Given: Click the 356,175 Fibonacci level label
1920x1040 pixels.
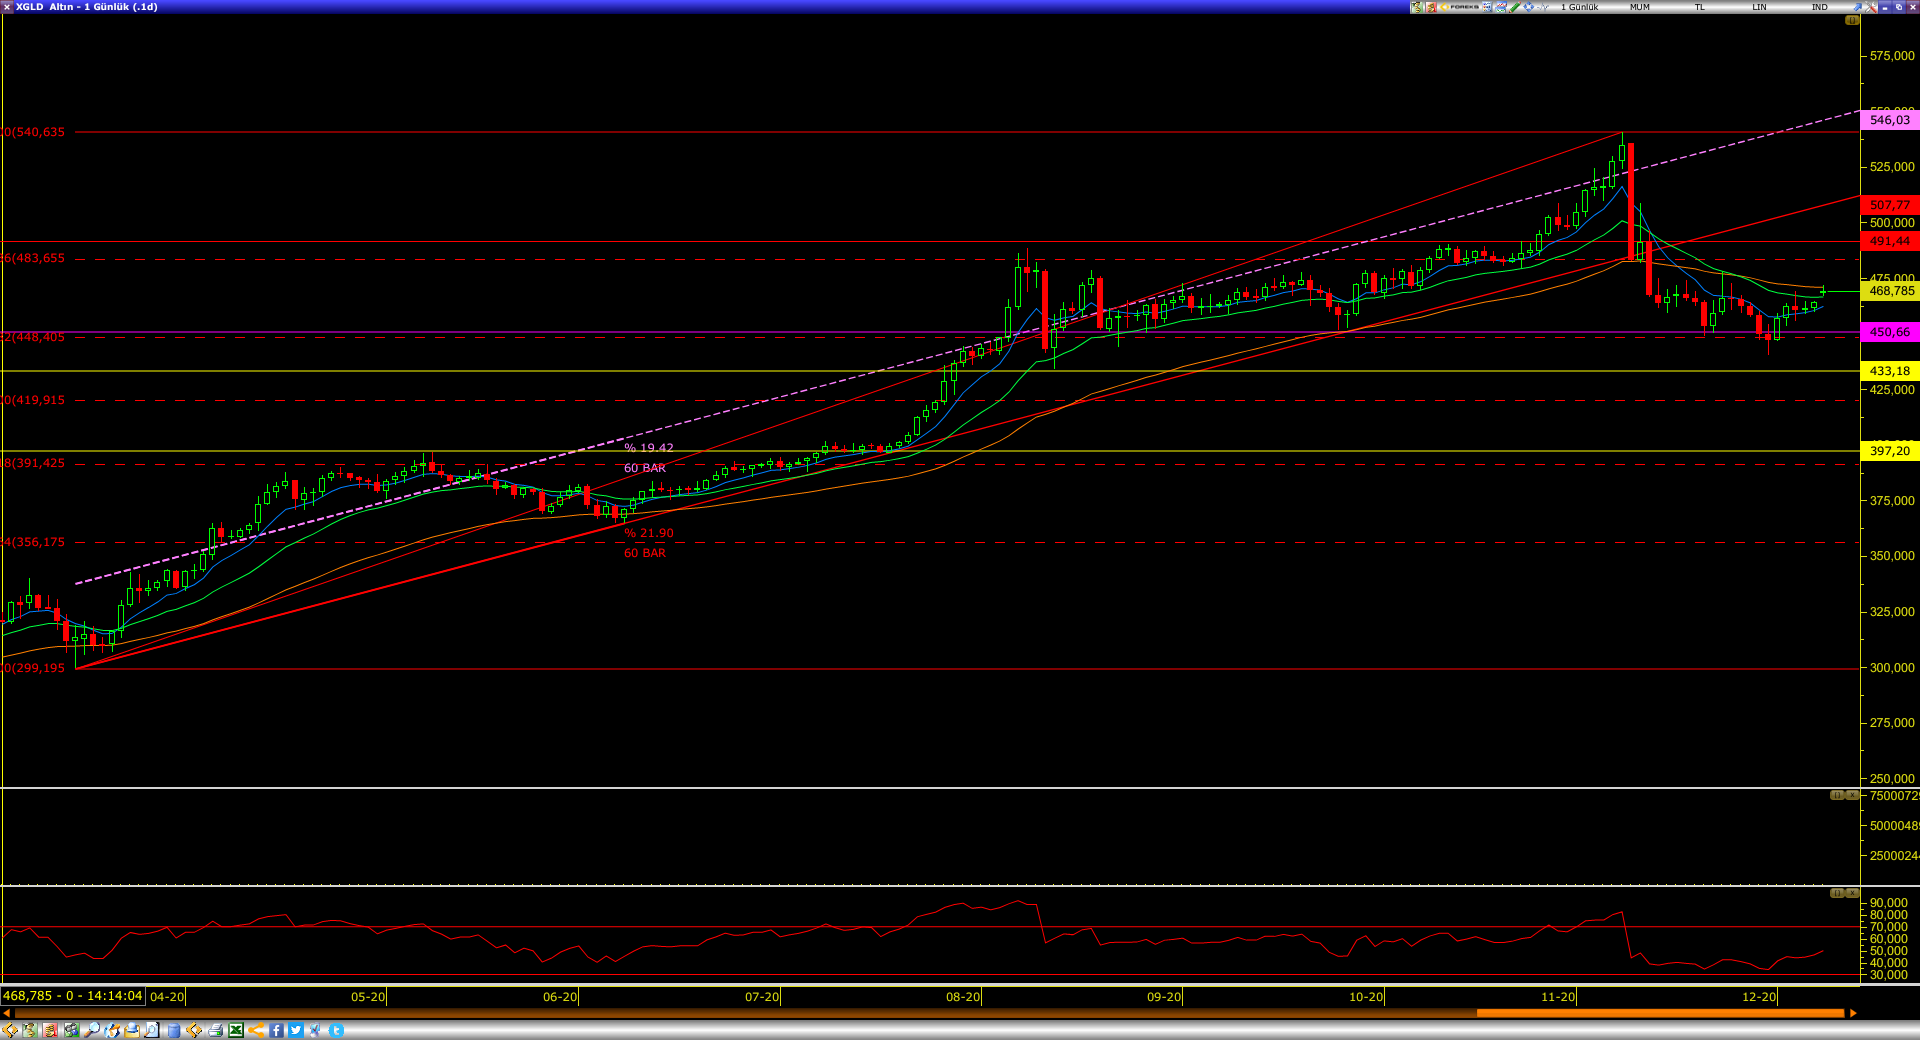Looking at the screenshot, I should [x=34, y=542].
